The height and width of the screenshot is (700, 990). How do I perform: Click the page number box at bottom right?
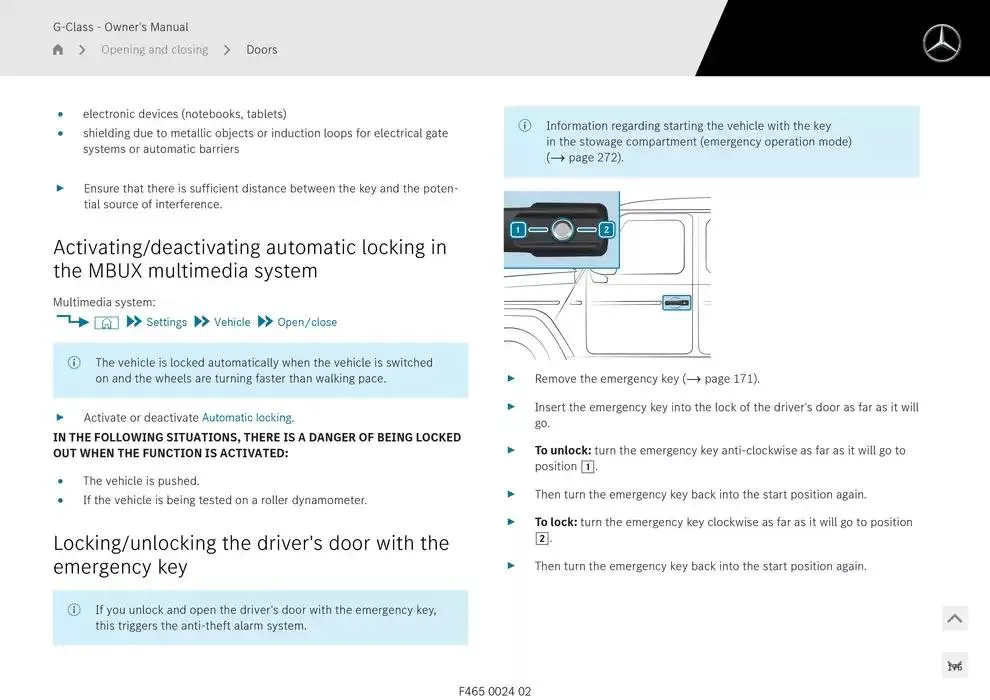[x=954, y=666]
